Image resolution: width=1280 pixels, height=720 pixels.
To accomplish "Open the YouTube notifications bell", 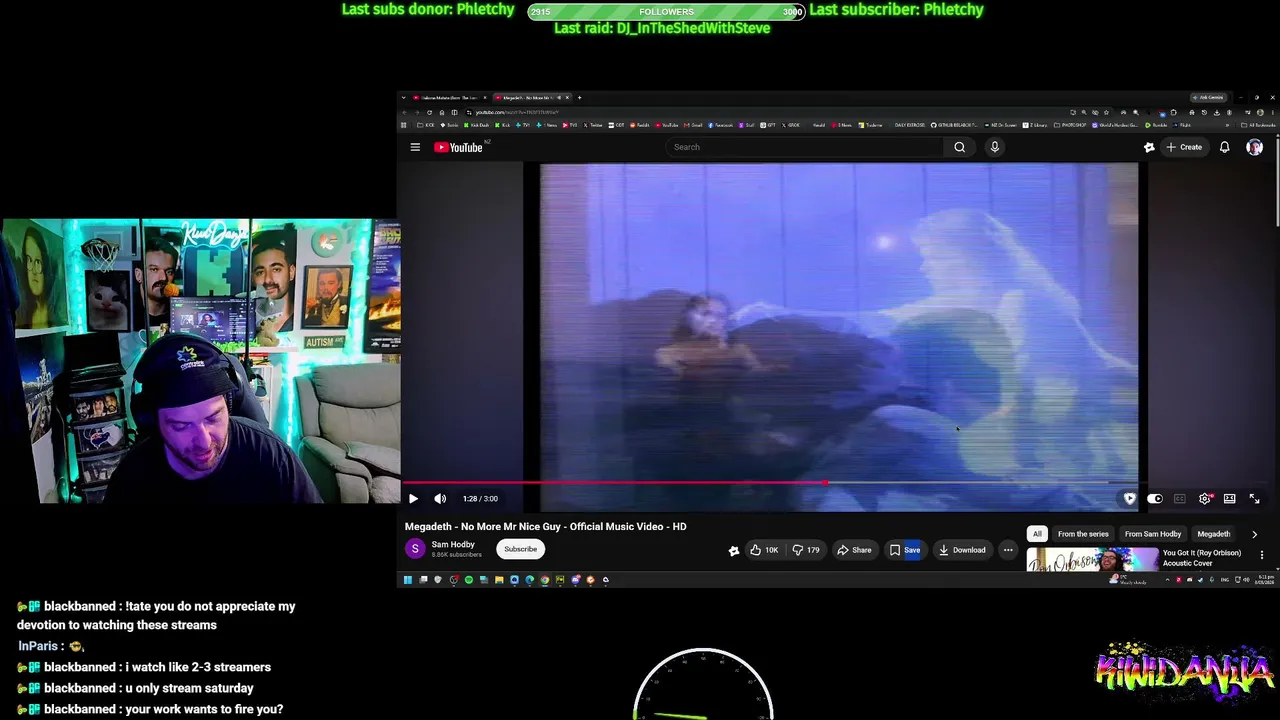I will [x=1224, y=147].
